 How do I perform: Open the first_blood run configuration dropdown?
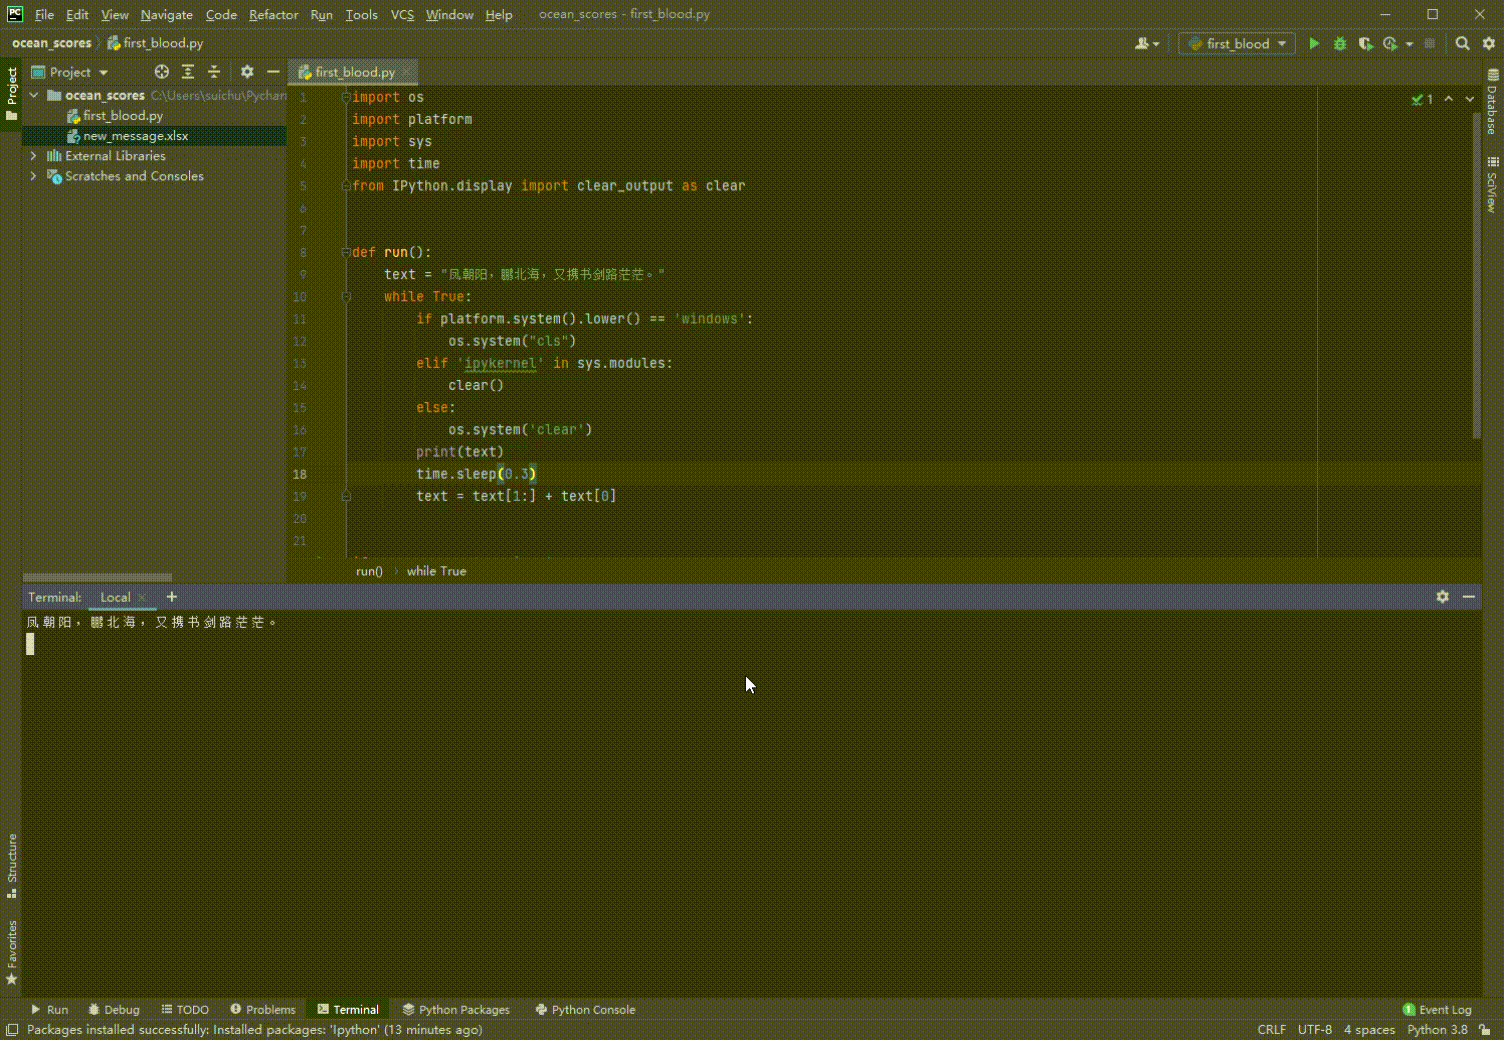click(1236, 43)
